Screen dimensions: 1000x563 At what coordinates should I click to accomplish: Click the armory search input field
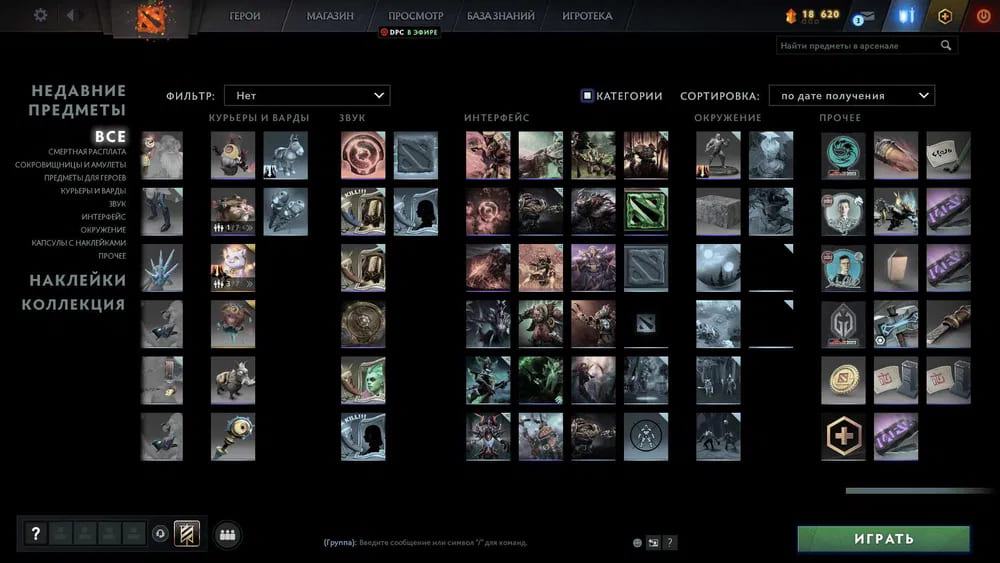858,46
